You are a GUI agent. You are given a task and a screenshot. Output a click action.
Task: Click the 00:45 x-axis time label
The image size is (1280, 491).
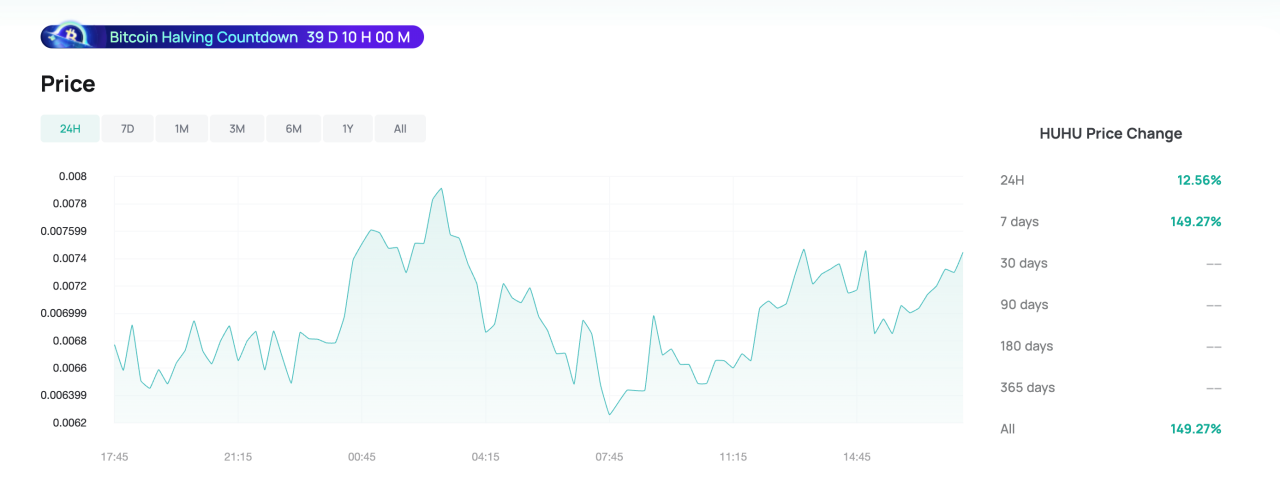coord(362,457)
